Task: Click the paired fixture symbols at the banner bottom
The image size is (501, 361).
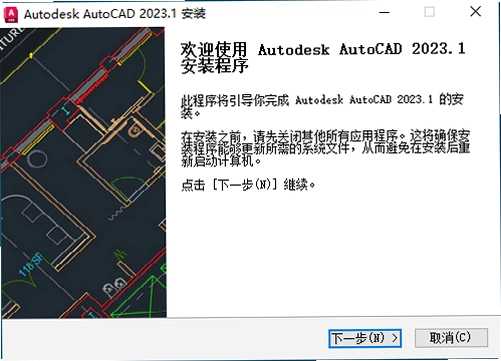Action: pos(114,286)
